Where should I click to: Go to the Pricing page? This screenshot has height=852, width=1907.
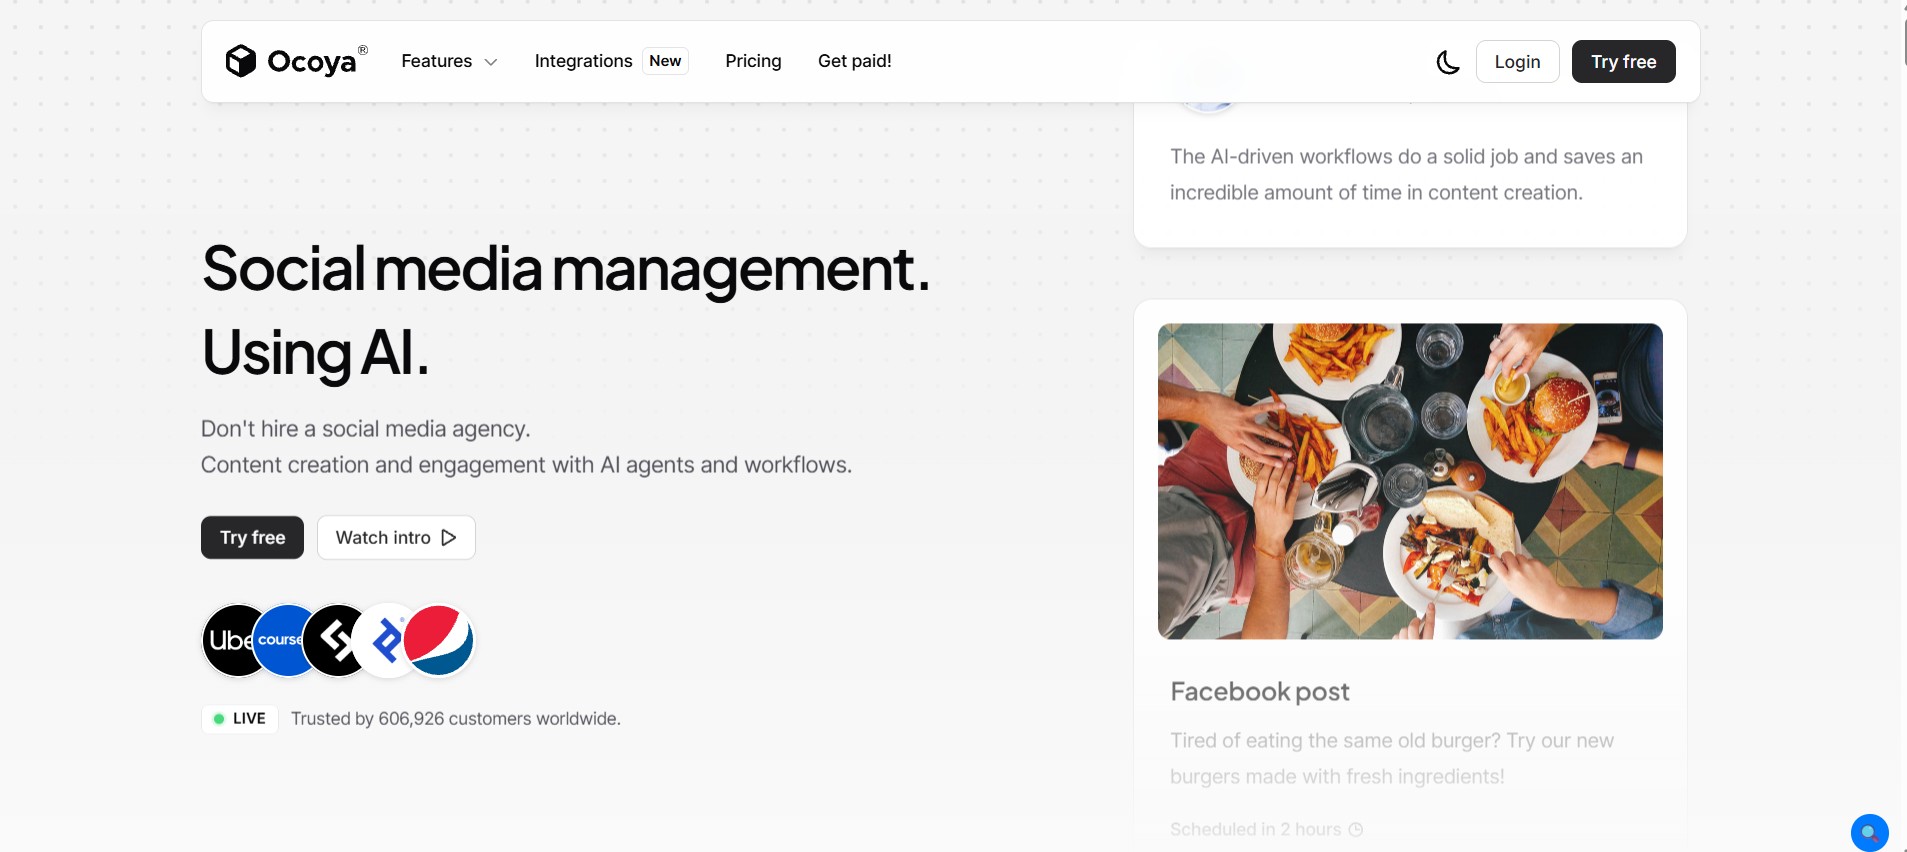tap(753, 61)
